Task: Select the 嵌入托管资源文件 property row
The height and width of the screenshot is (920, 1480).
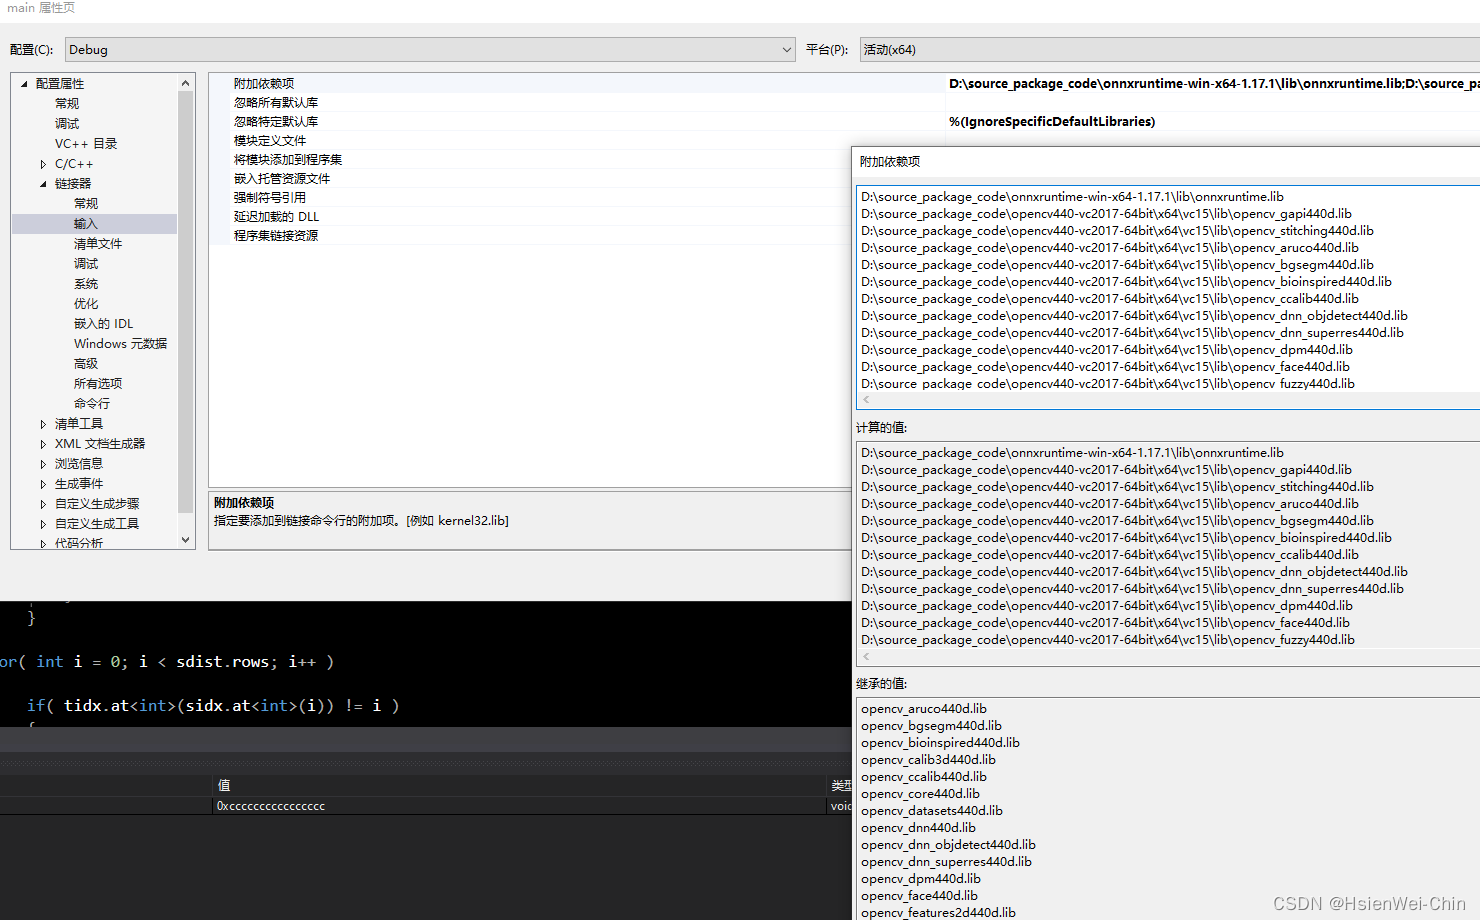Action: pyautogui.click(x=530, y=179)
